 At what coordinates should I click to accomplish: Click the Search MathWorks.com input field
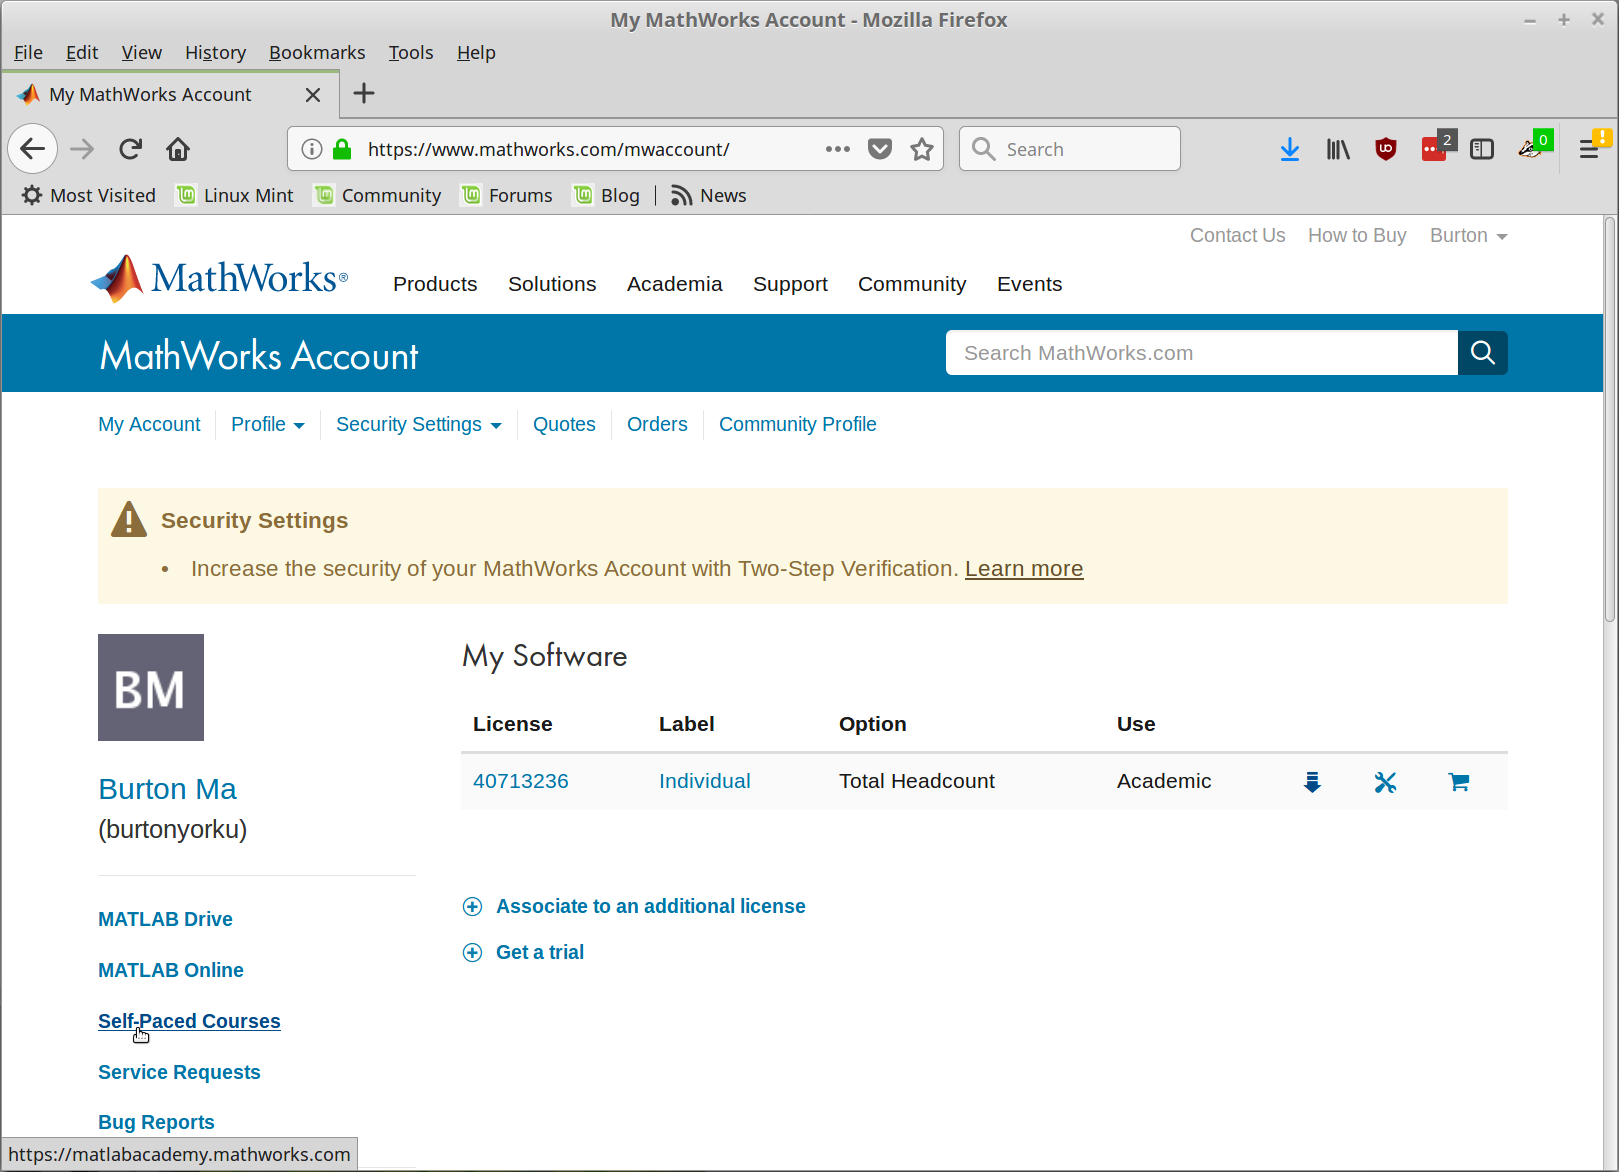1202,353
